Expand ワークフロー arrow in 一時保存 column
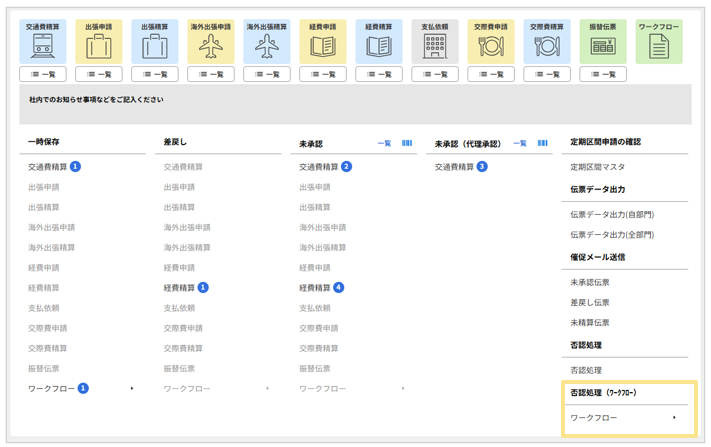711x447 pixels. [132, 389]
